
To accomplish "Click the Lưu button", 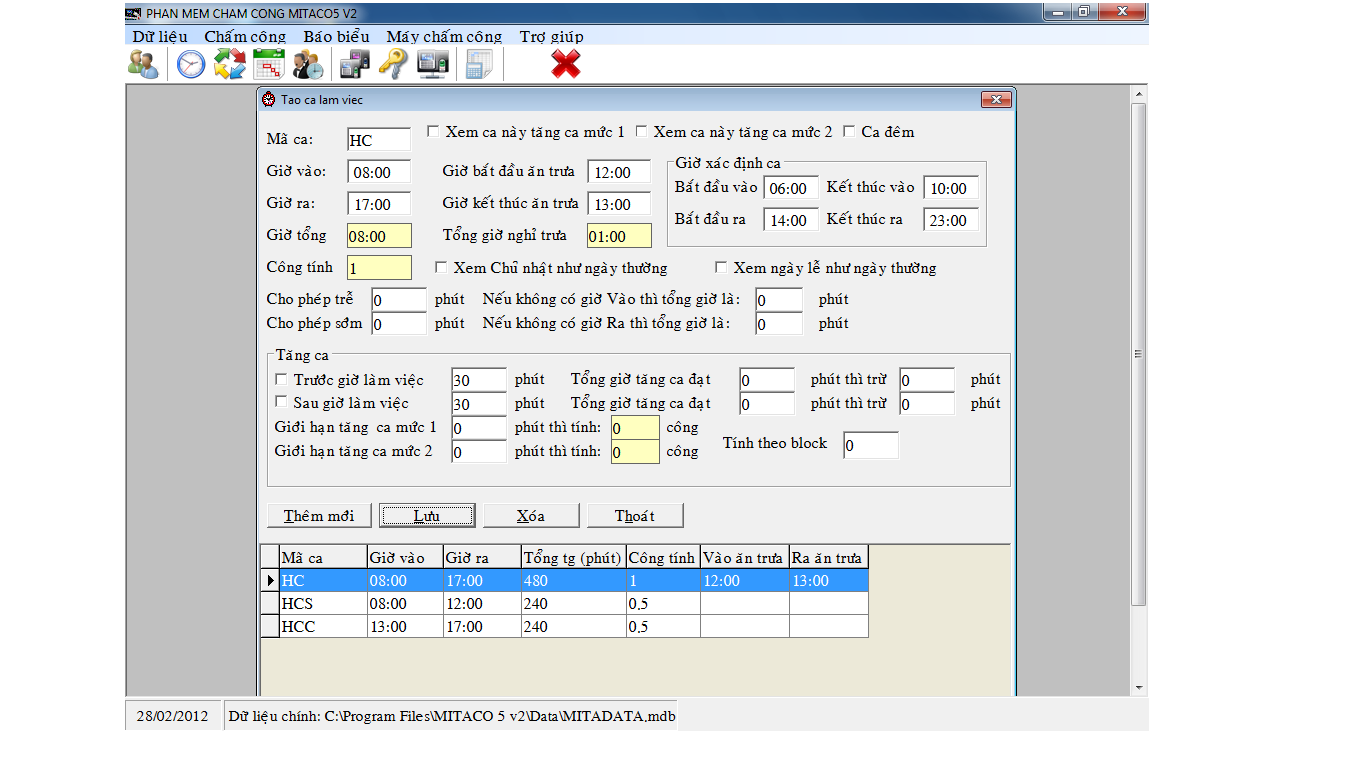I will point(427,515).
